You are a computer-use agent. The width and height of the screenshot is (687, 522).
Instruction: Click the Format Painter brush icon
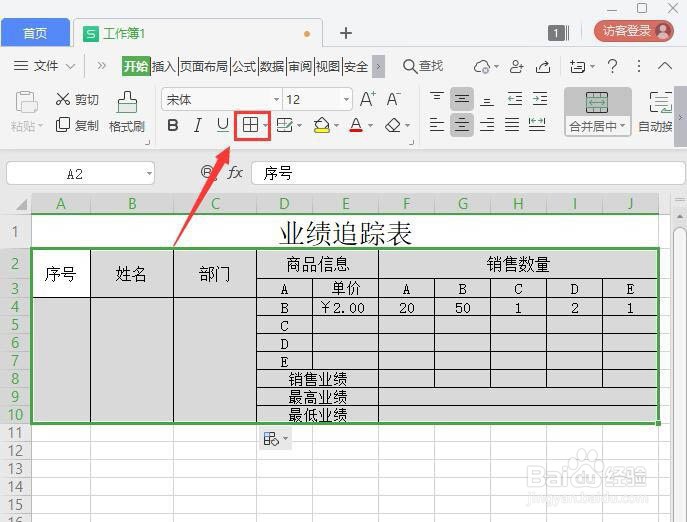click(x=127, y=103)
